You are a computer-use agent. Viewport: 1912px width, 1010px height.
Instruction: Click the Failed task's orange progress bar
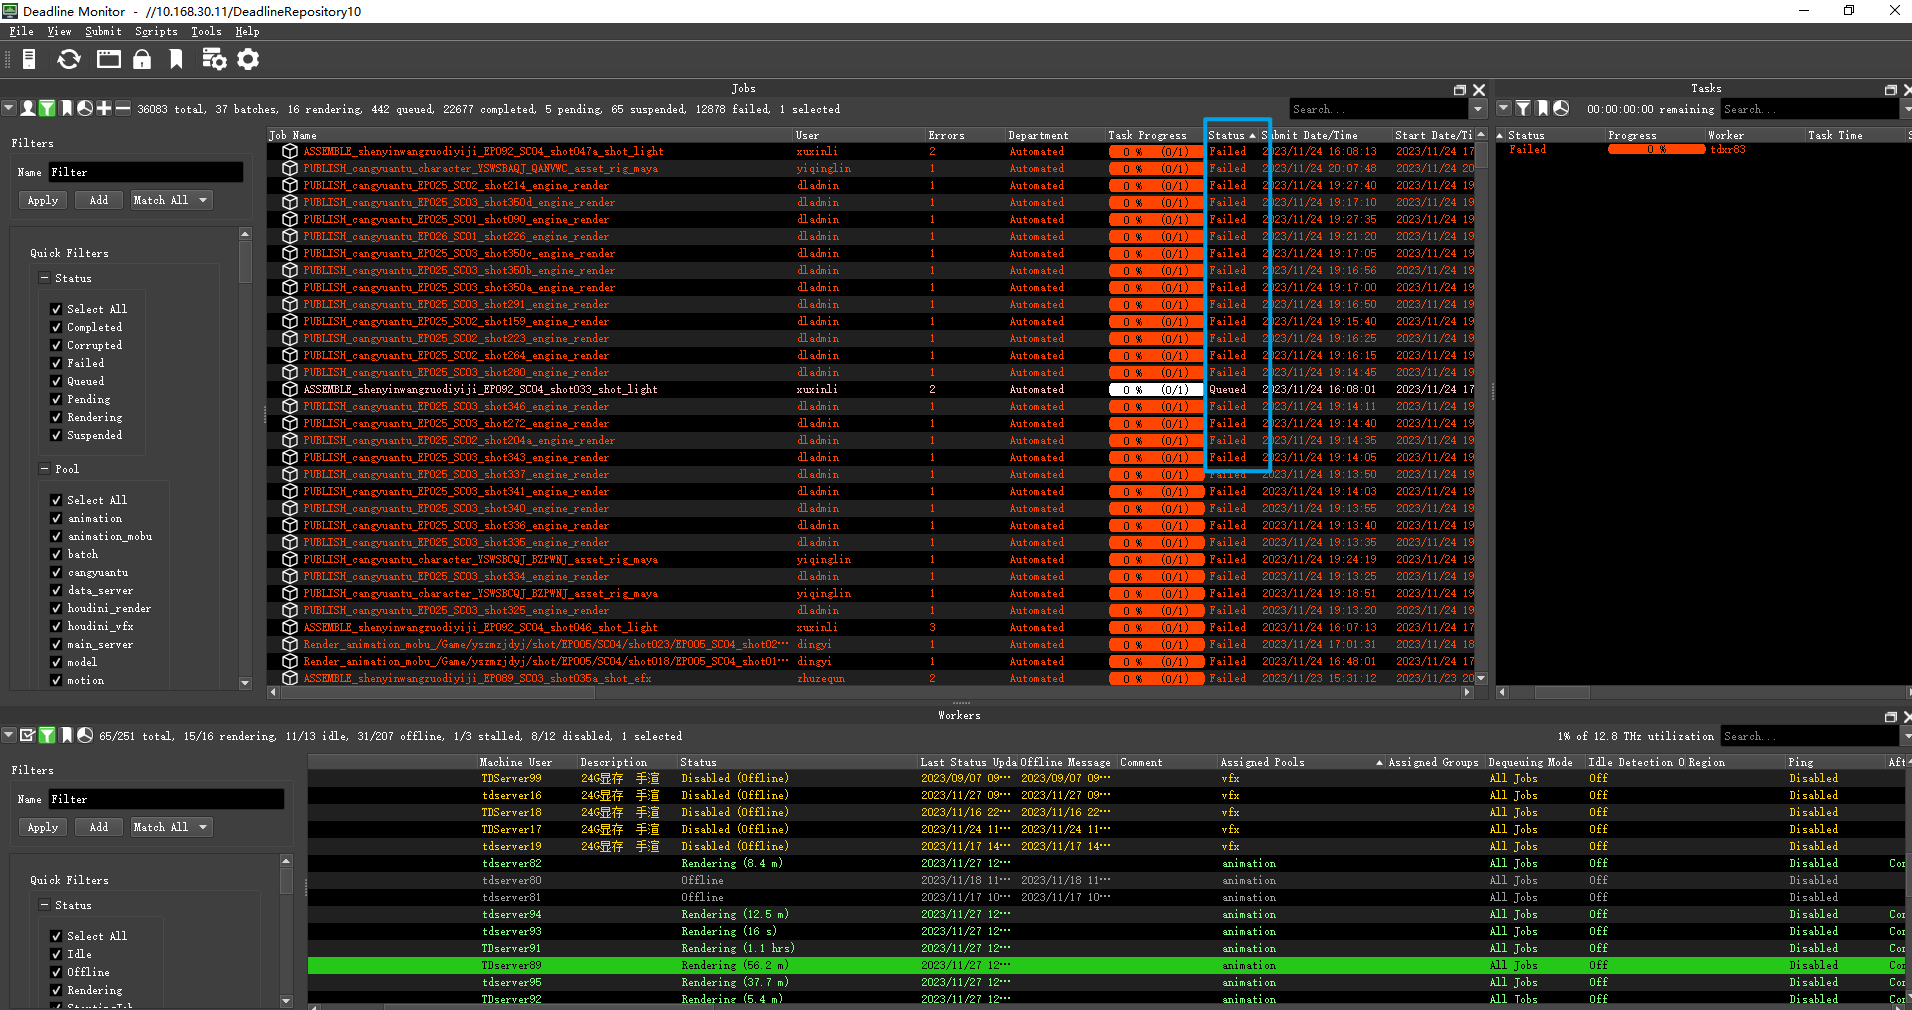1656,150
